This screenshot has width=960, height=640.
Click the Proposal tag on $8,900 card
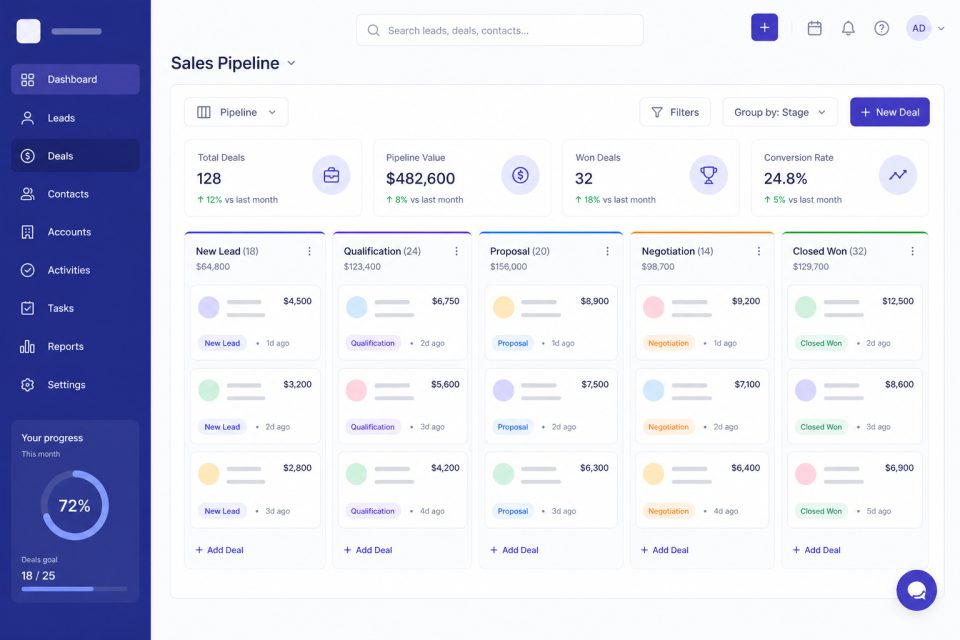[512, 344]
